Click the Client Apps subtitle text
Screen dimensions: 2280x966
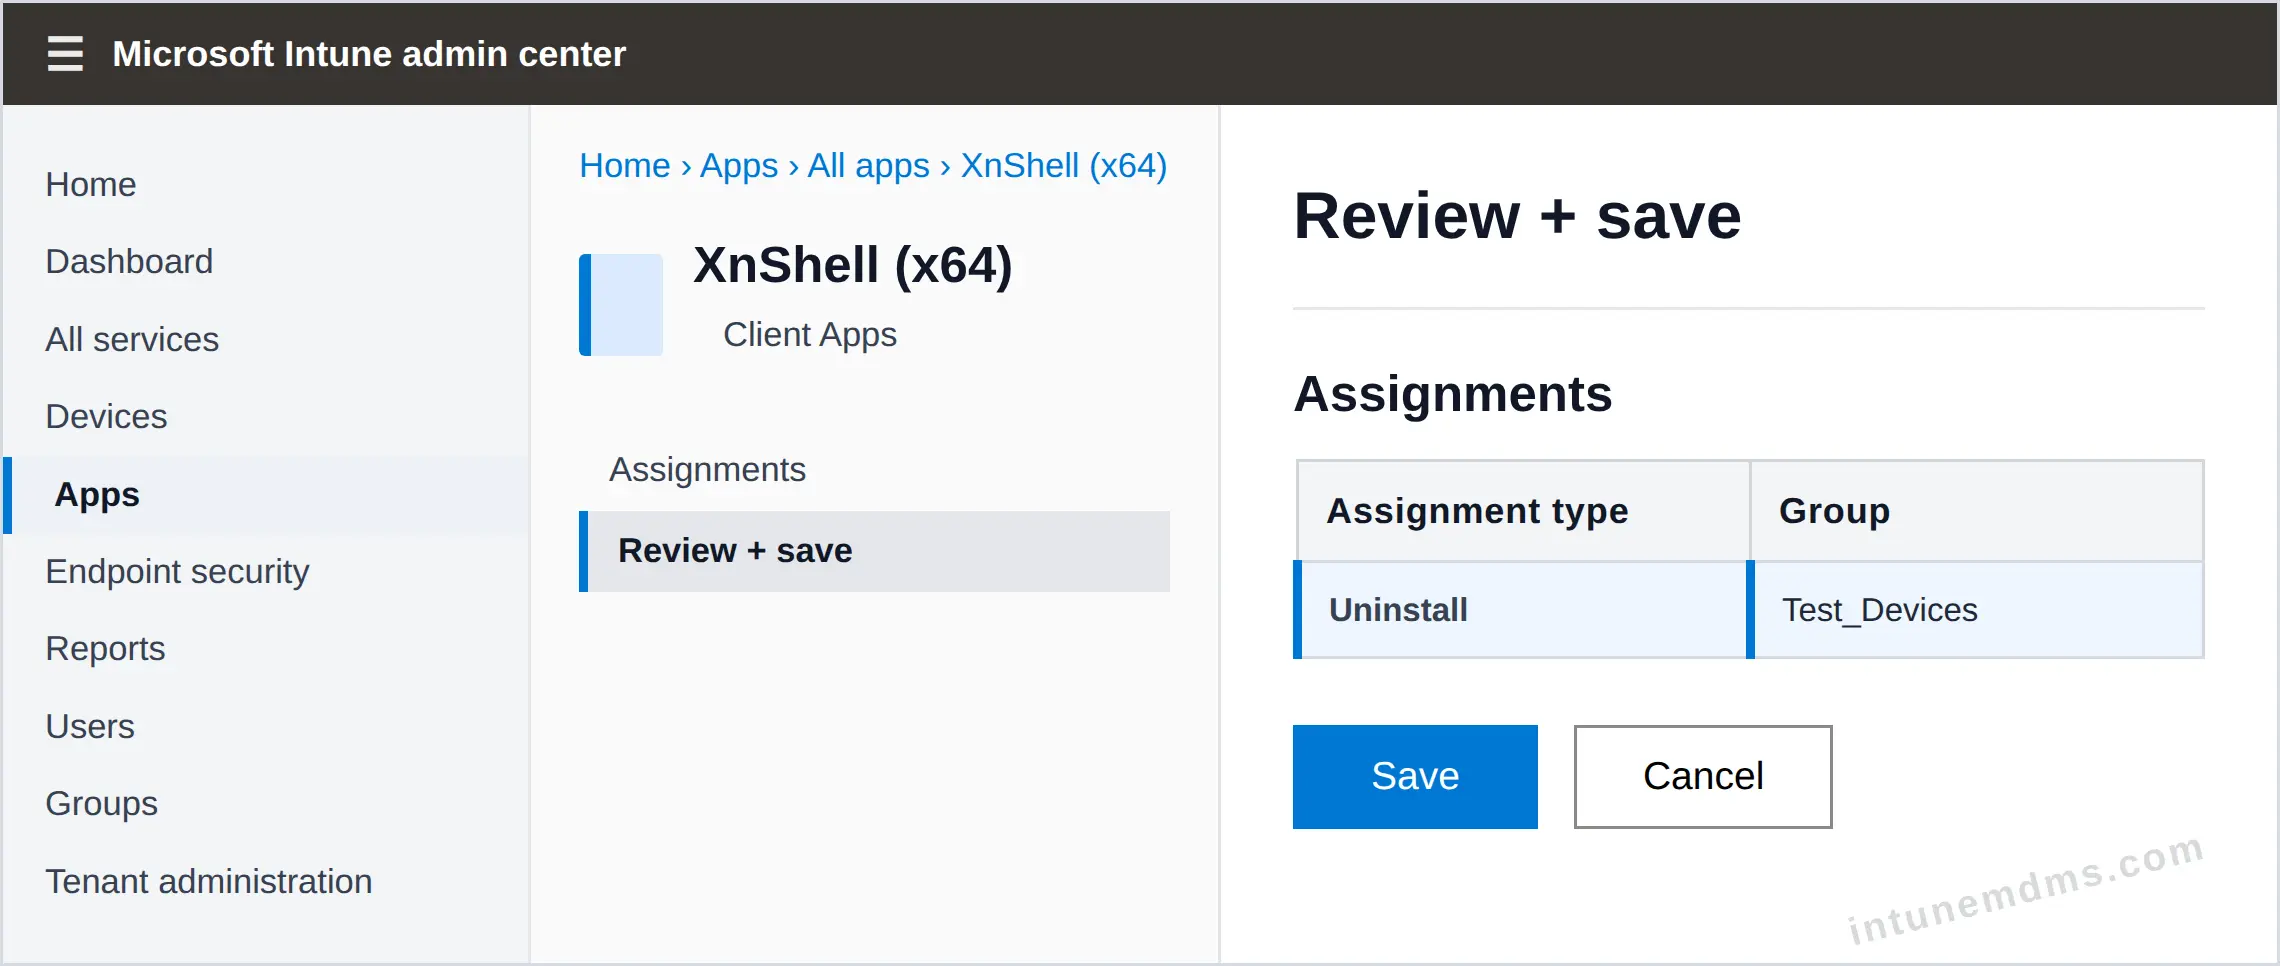click(810, 335)
